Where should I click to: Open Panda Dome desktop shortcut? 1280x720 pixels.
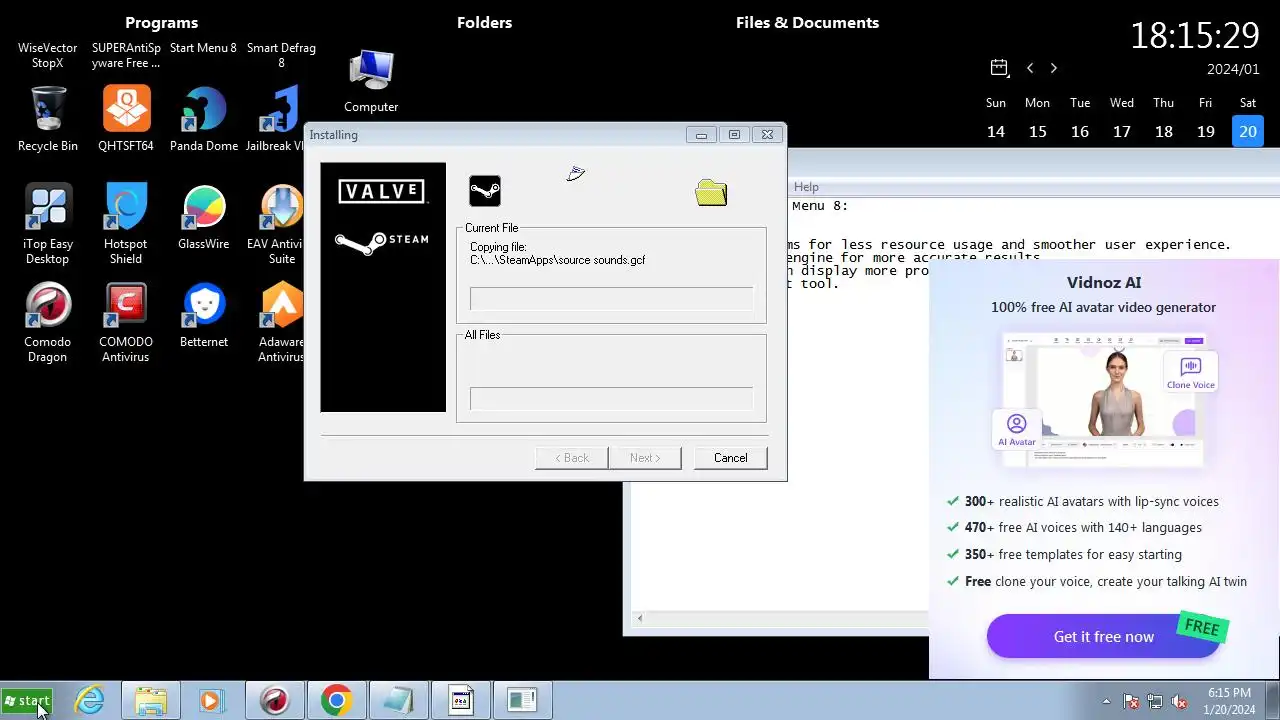coord(204,118)
